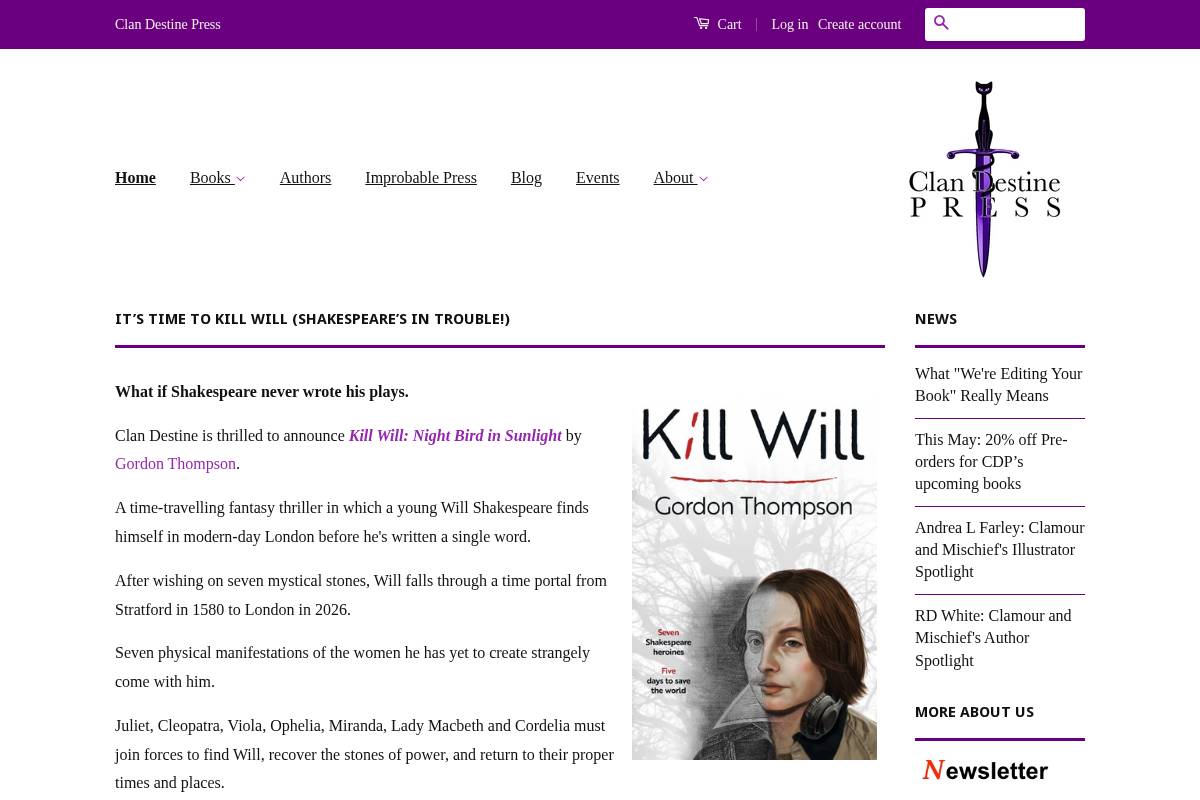Click Kill Will: Night Bird in Sunlight link
Screen dimensions: 1200x800
click(455, 435)
